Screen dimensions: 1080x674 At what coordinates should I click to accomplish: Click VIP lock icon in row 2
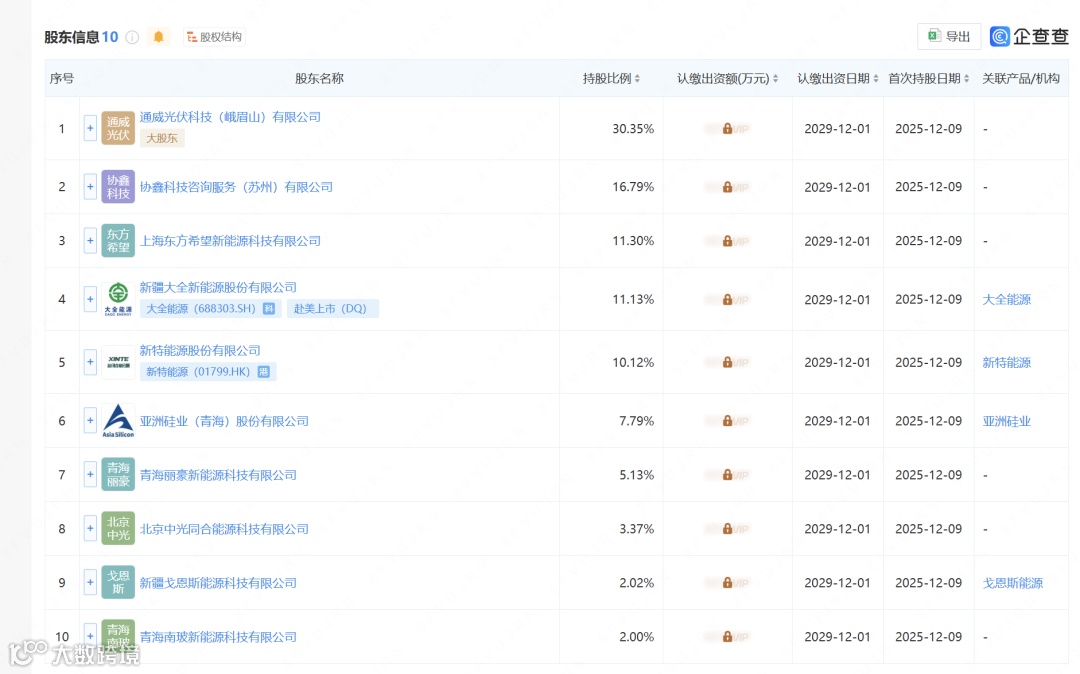click(727, 187)
